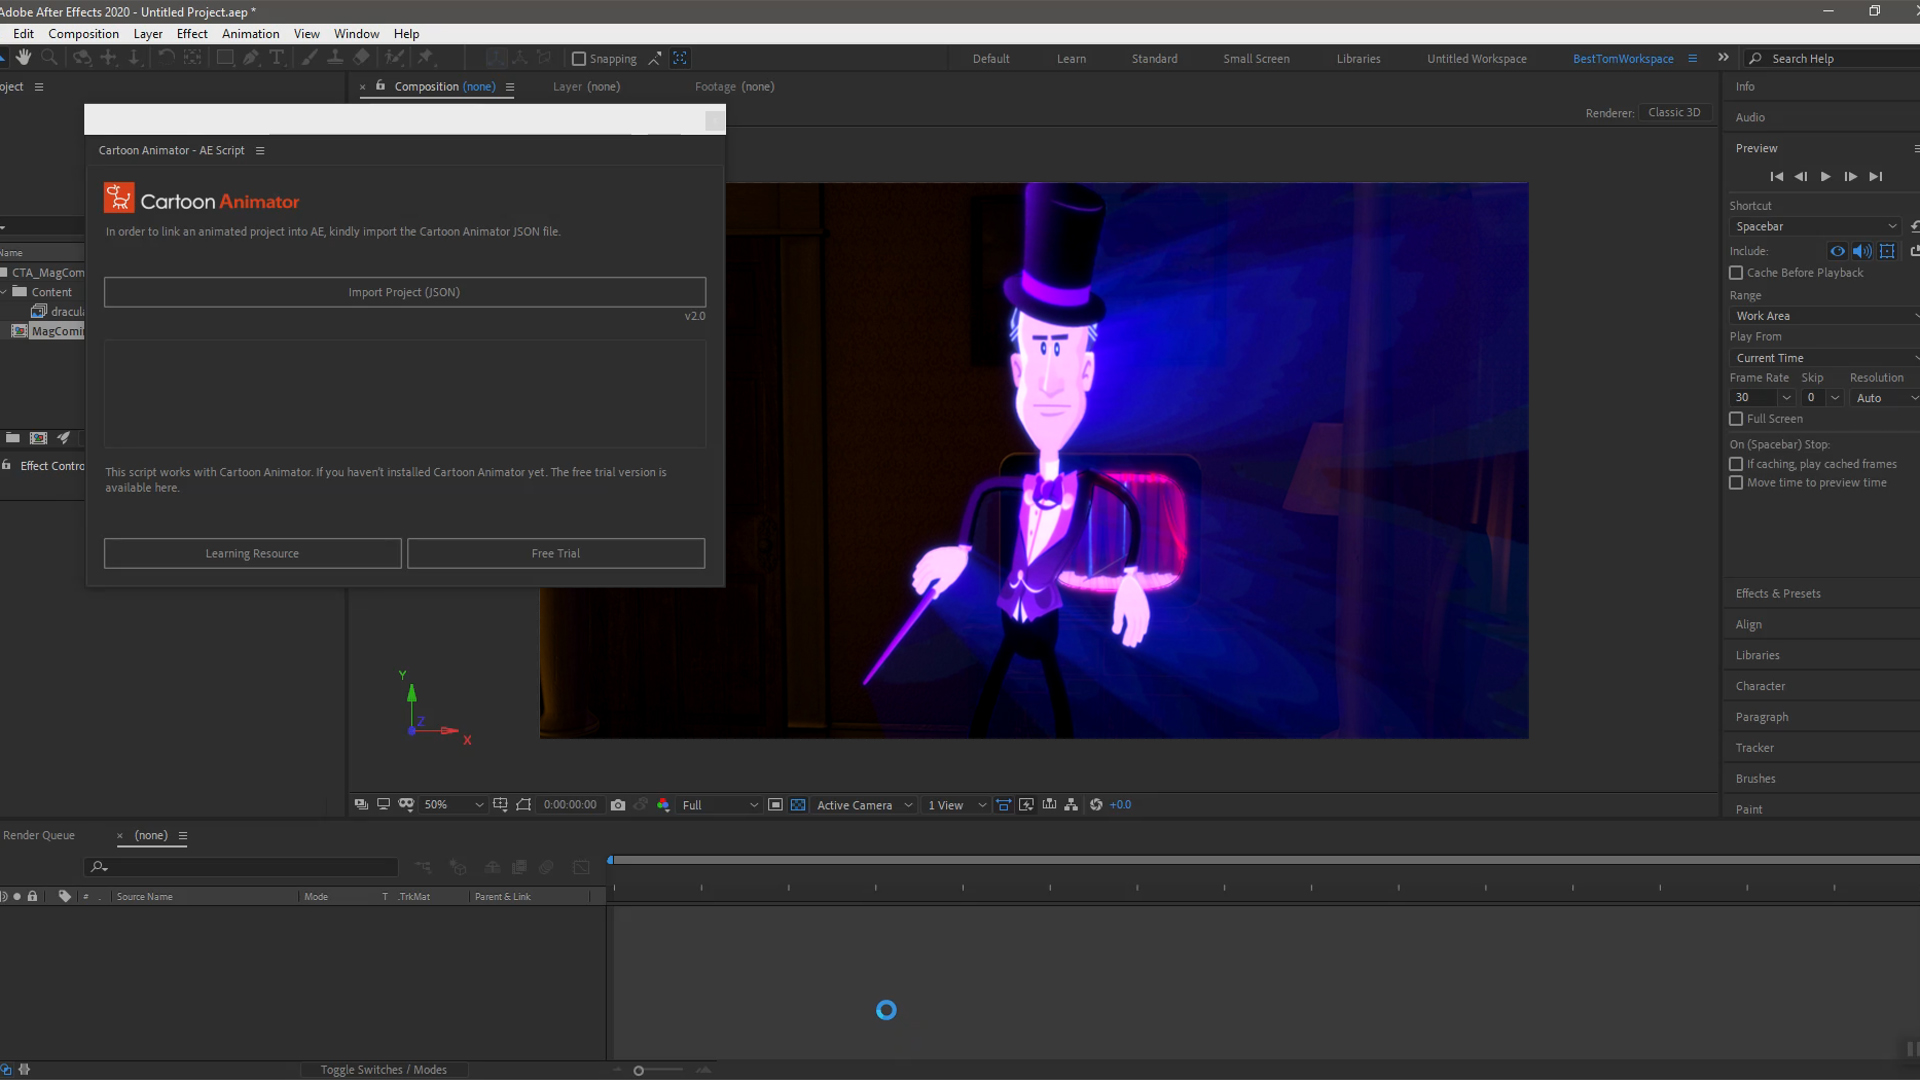
Task: Select the Puppet Pin tool
Action: click(426, 58)
